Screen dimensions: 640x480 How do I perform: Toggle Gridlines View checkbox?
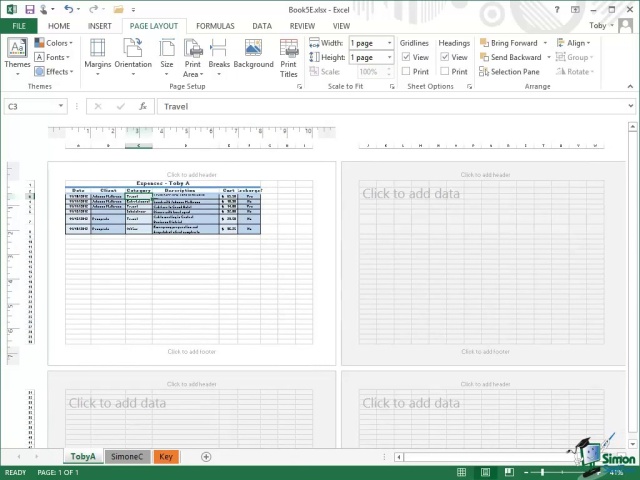click(x=406, y=57)
